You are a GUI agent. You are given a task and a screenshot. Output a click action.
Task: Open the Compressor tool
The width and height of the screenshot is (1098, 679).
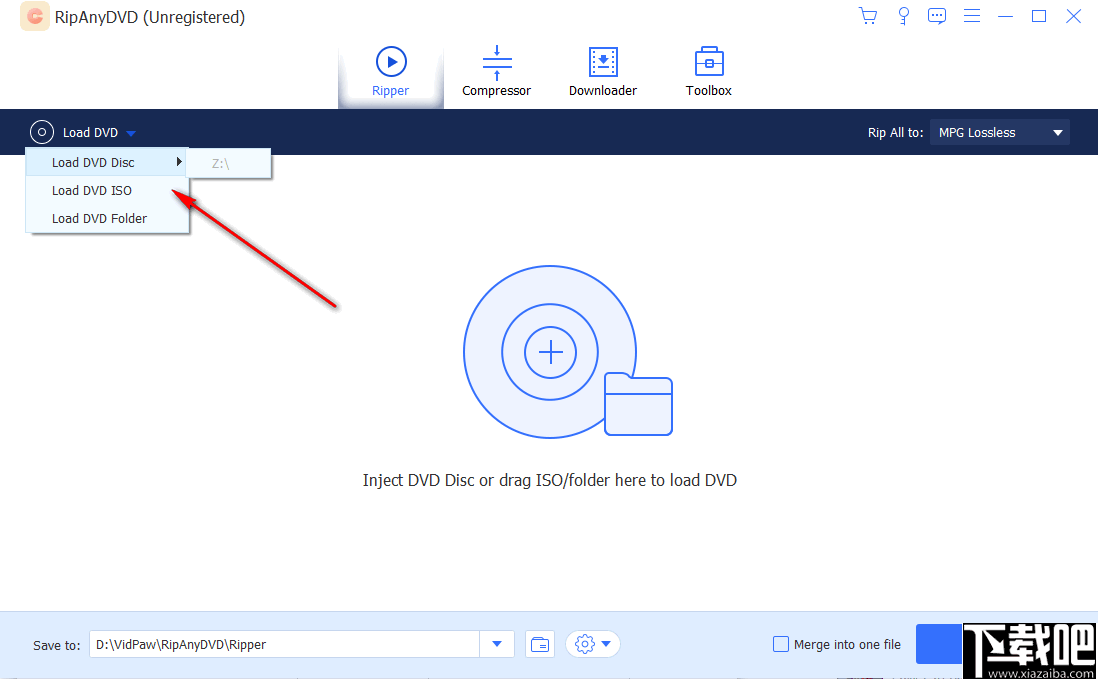[x=496, y=70]
